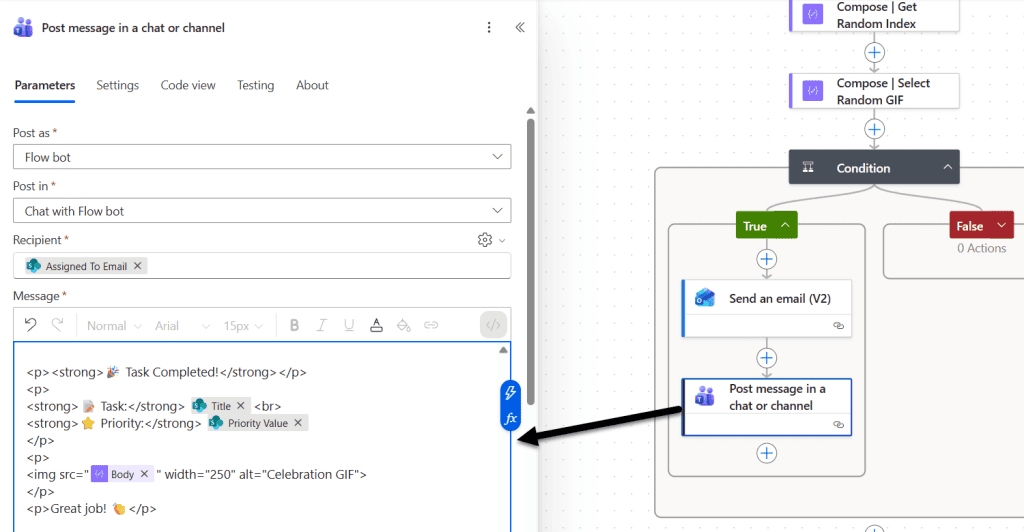Click the connection link icon on Send an email
Image resolution: width=1024 pixels, height=532 pixels.
tap(839, 326)
